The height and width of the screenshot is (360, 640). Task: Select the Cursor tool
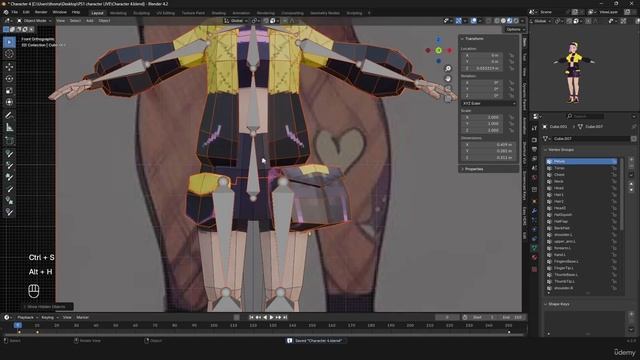pos(9,54)
